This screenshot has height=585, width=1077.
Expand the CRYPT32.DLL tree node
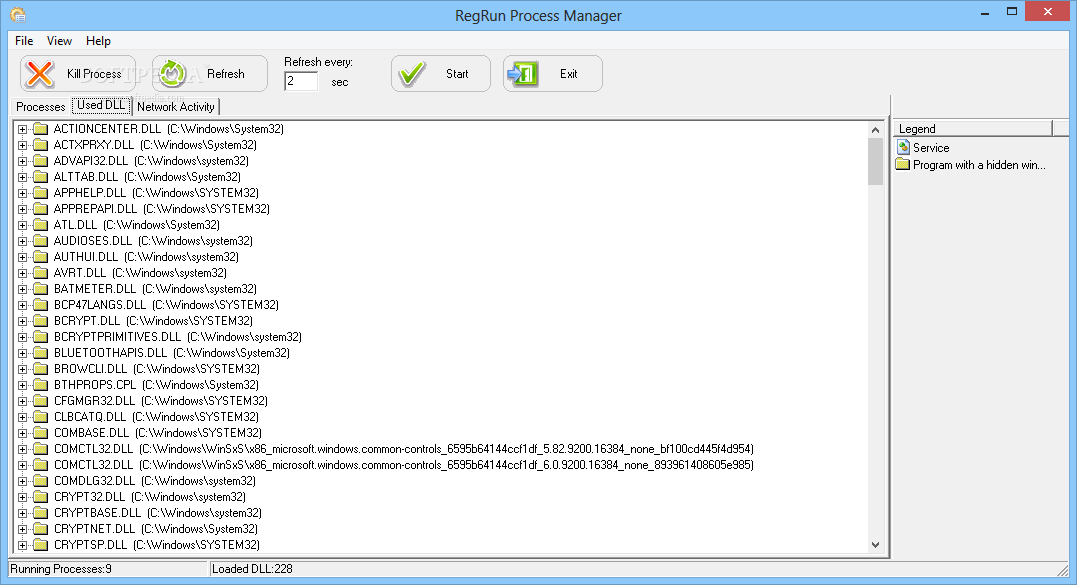pos(23,497)
